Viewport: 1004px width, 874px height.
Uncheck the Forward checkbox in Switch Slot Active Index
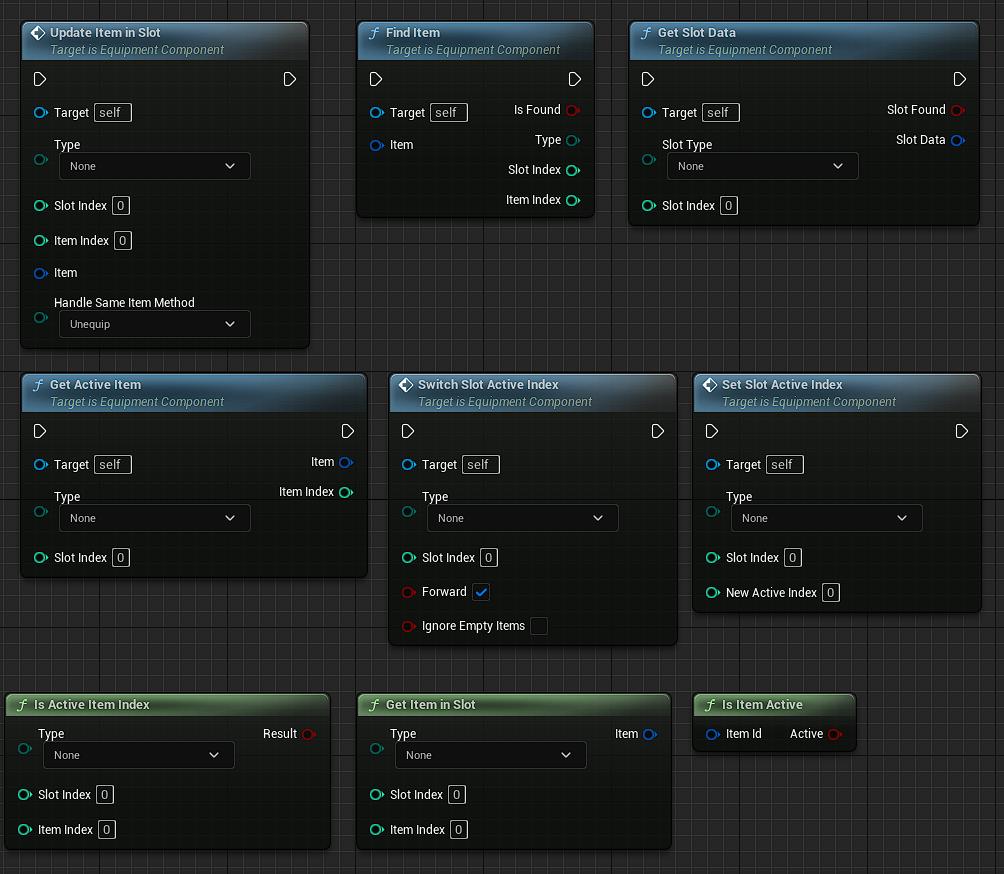point(481,592)
